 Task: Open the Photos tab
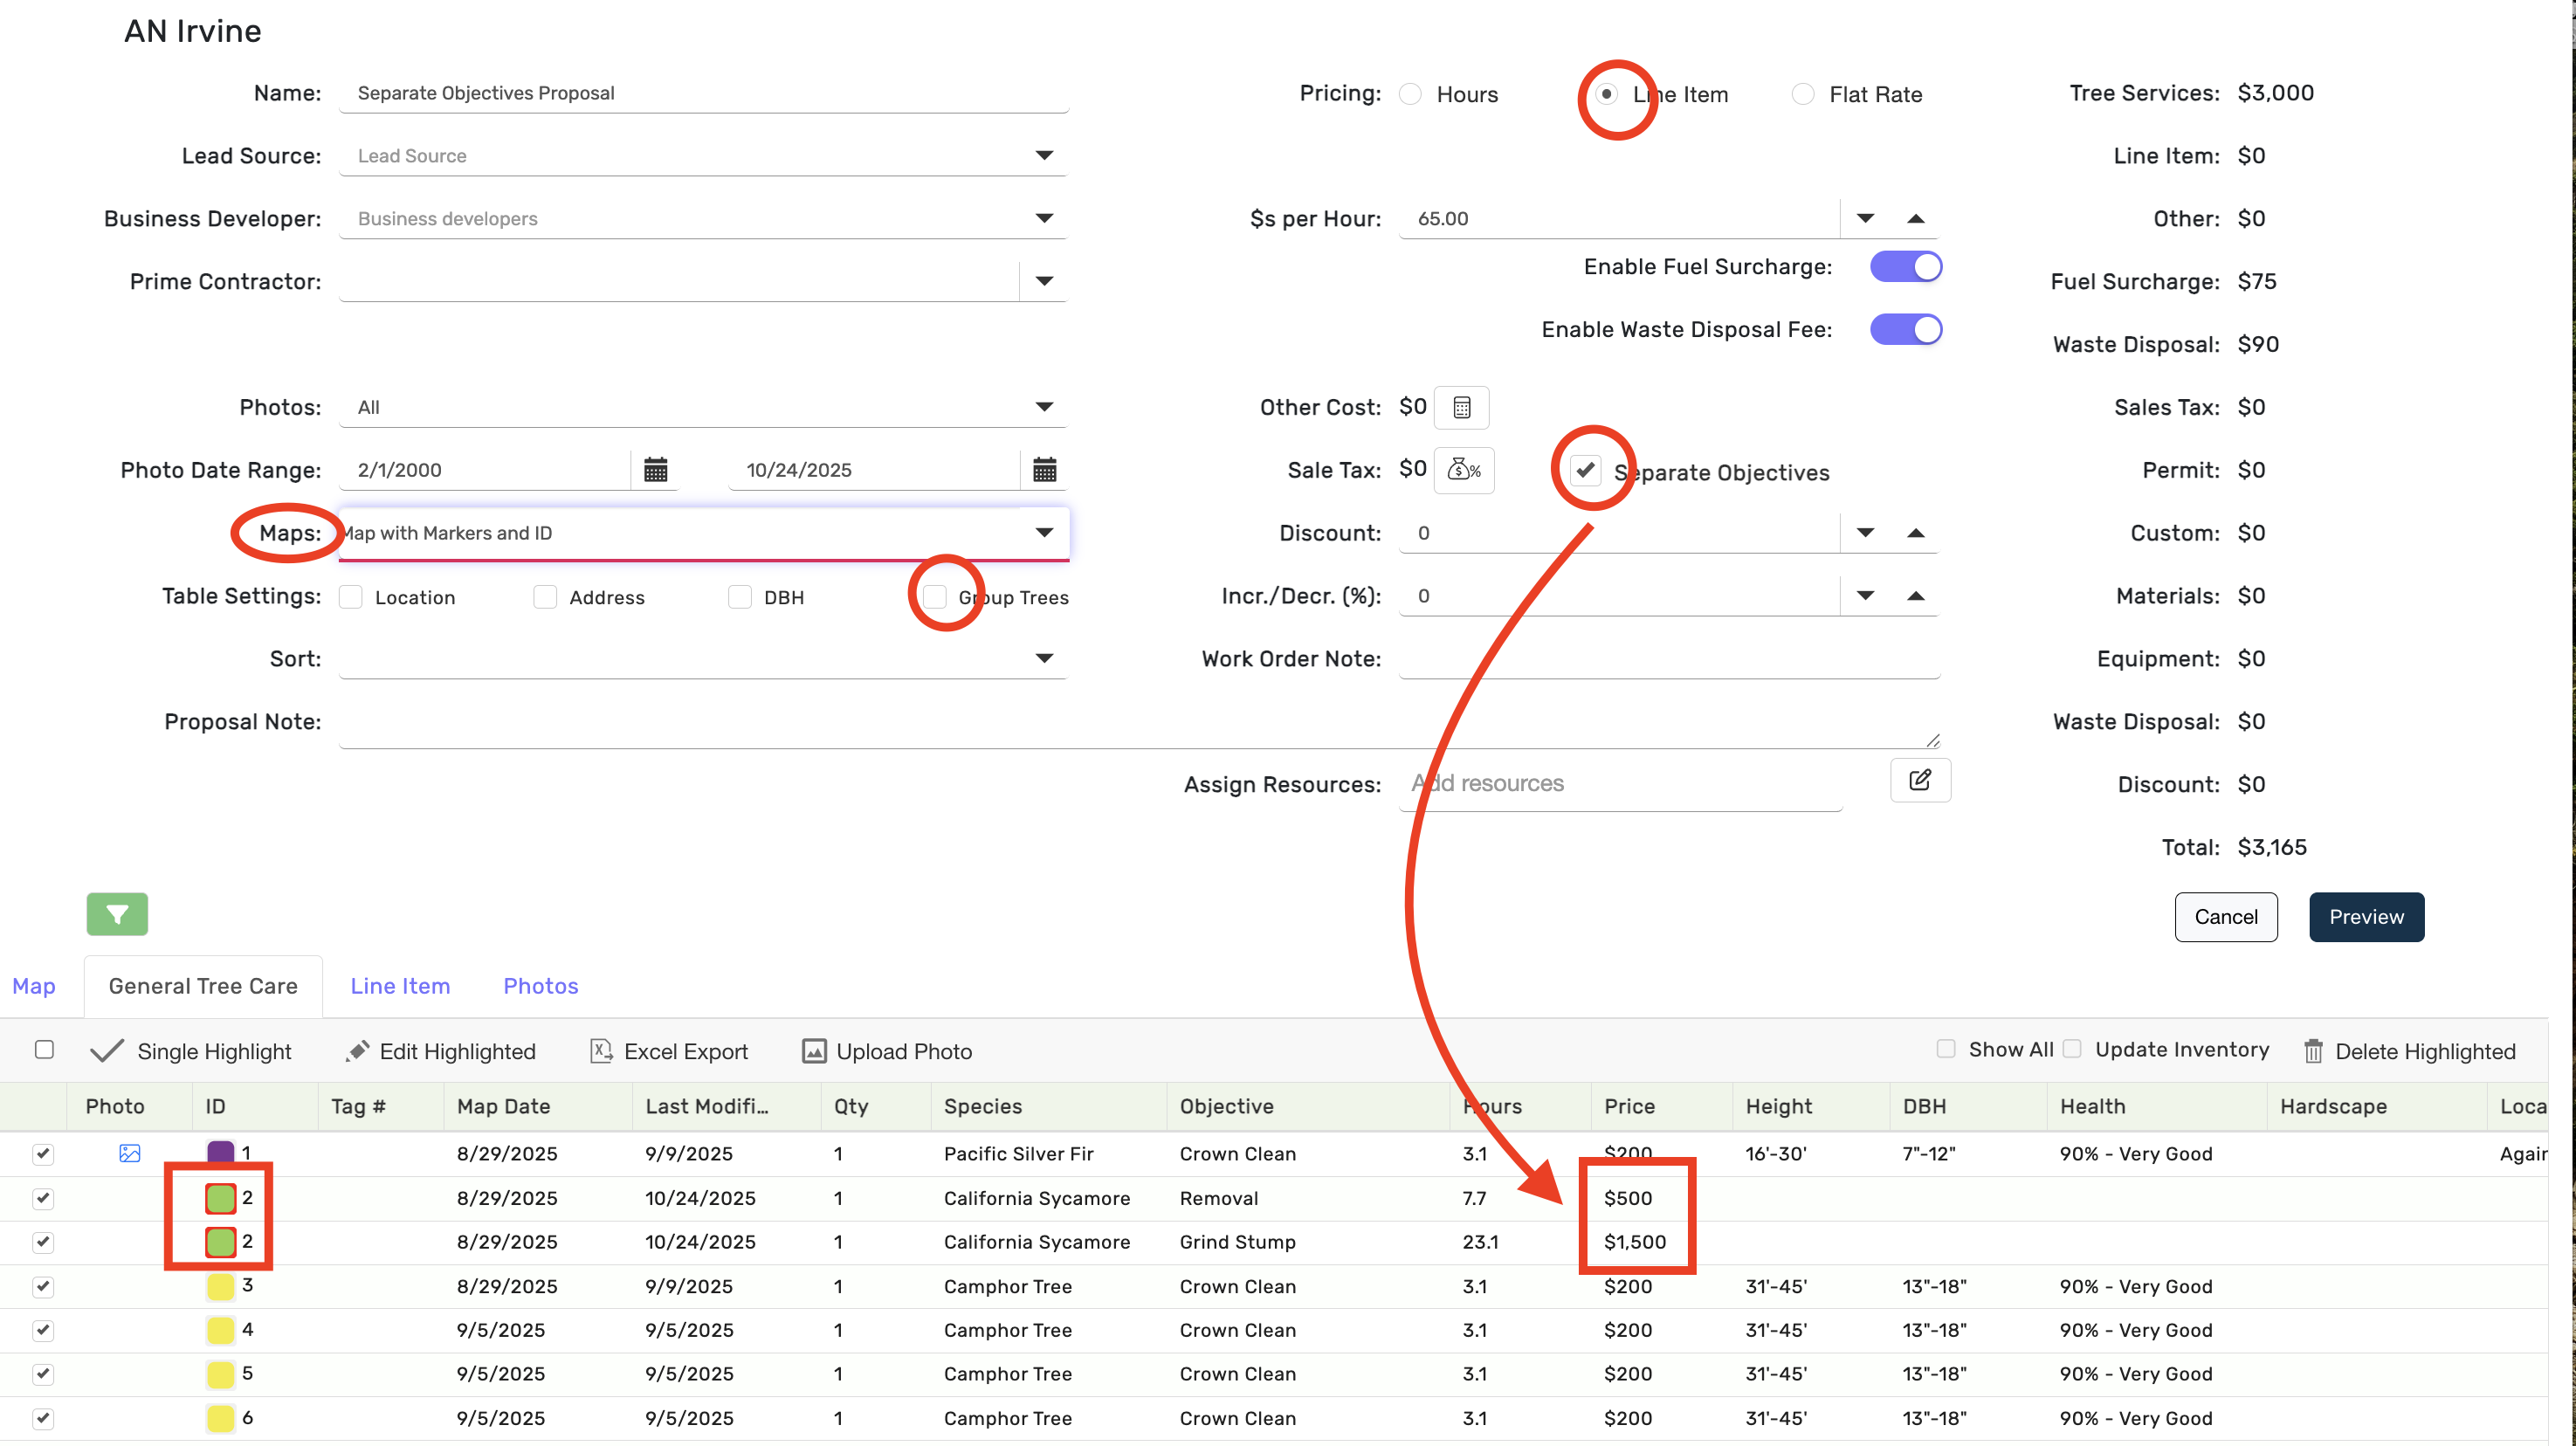click(540, 986)
